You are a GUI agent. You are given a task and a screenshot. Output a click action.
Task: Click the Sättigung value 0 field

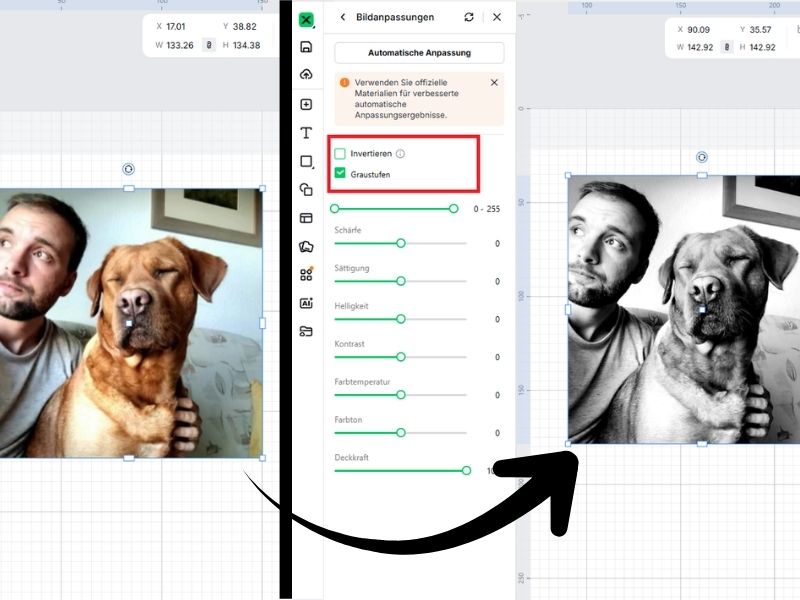click(497, 282)
